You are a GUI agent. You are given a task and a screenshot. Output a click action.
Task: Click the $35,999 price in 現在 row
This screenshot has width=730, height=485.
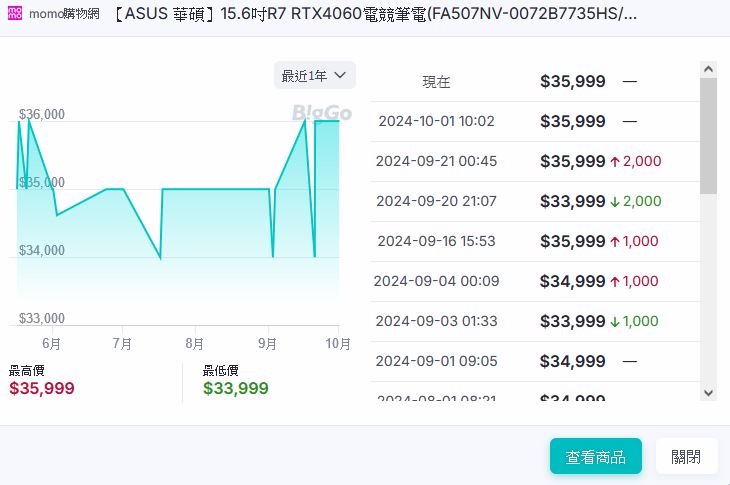tap(573, 81)
